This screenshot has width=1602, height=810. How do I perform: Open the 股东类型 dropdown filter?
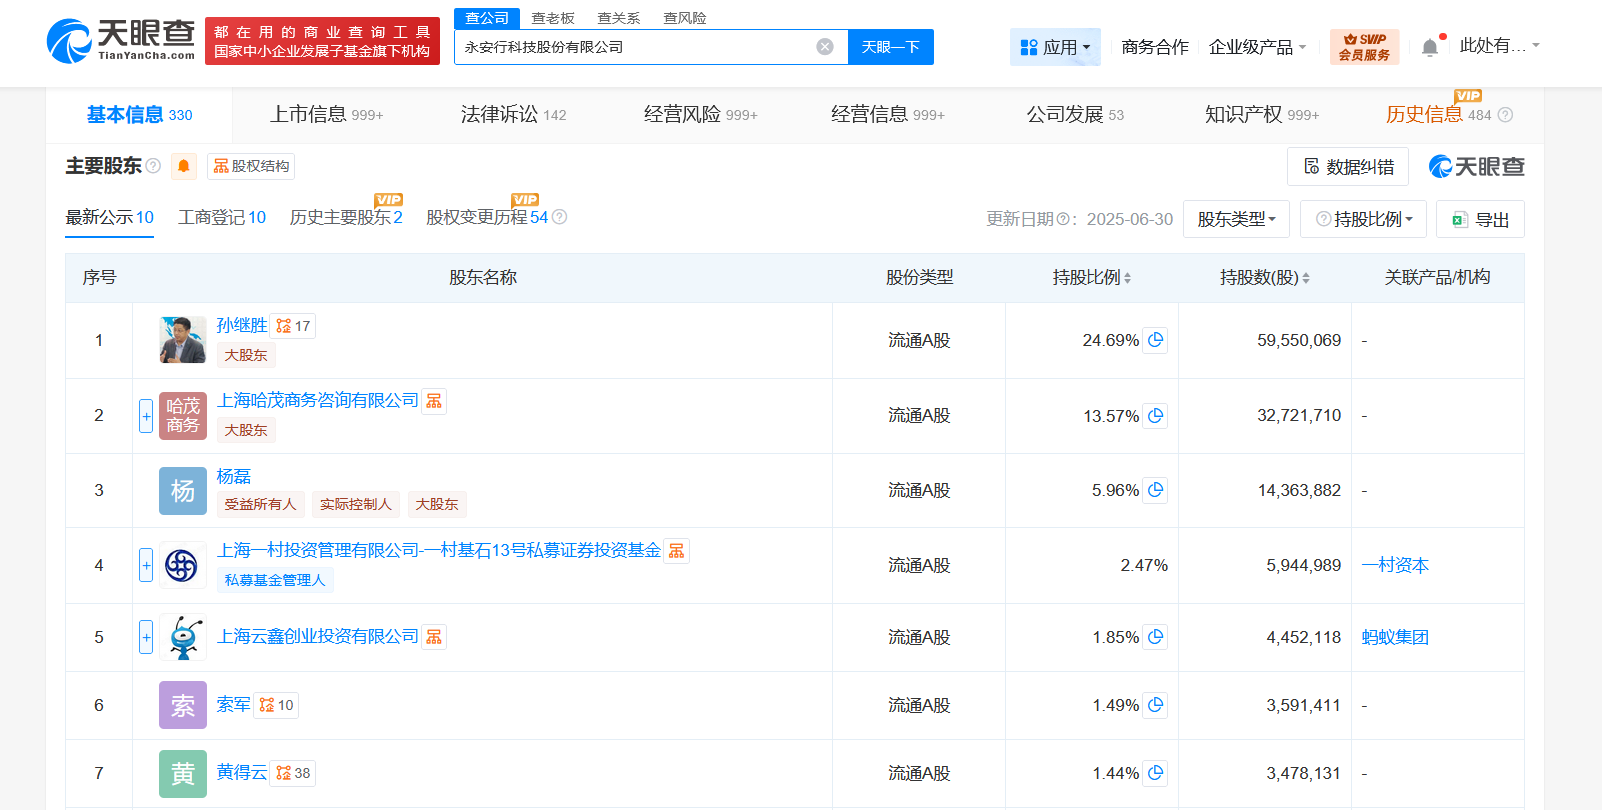pyautogui.click(x=1236, y=219)
